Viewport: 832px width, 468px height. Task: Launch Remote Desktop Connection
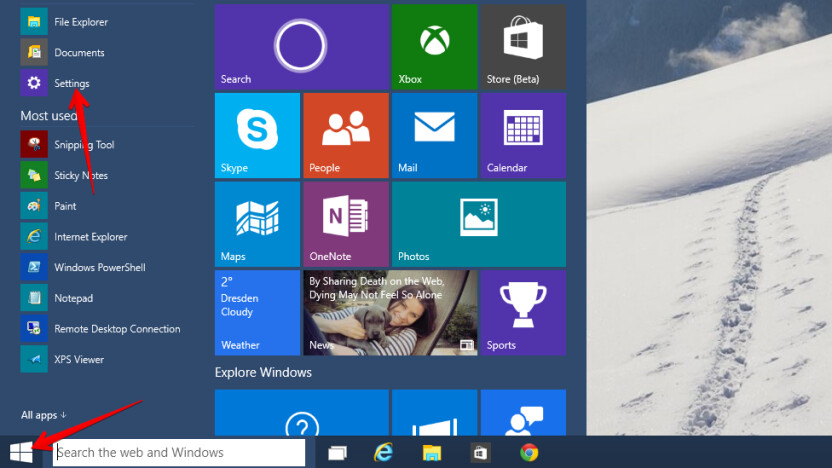[x=101, y=329]
